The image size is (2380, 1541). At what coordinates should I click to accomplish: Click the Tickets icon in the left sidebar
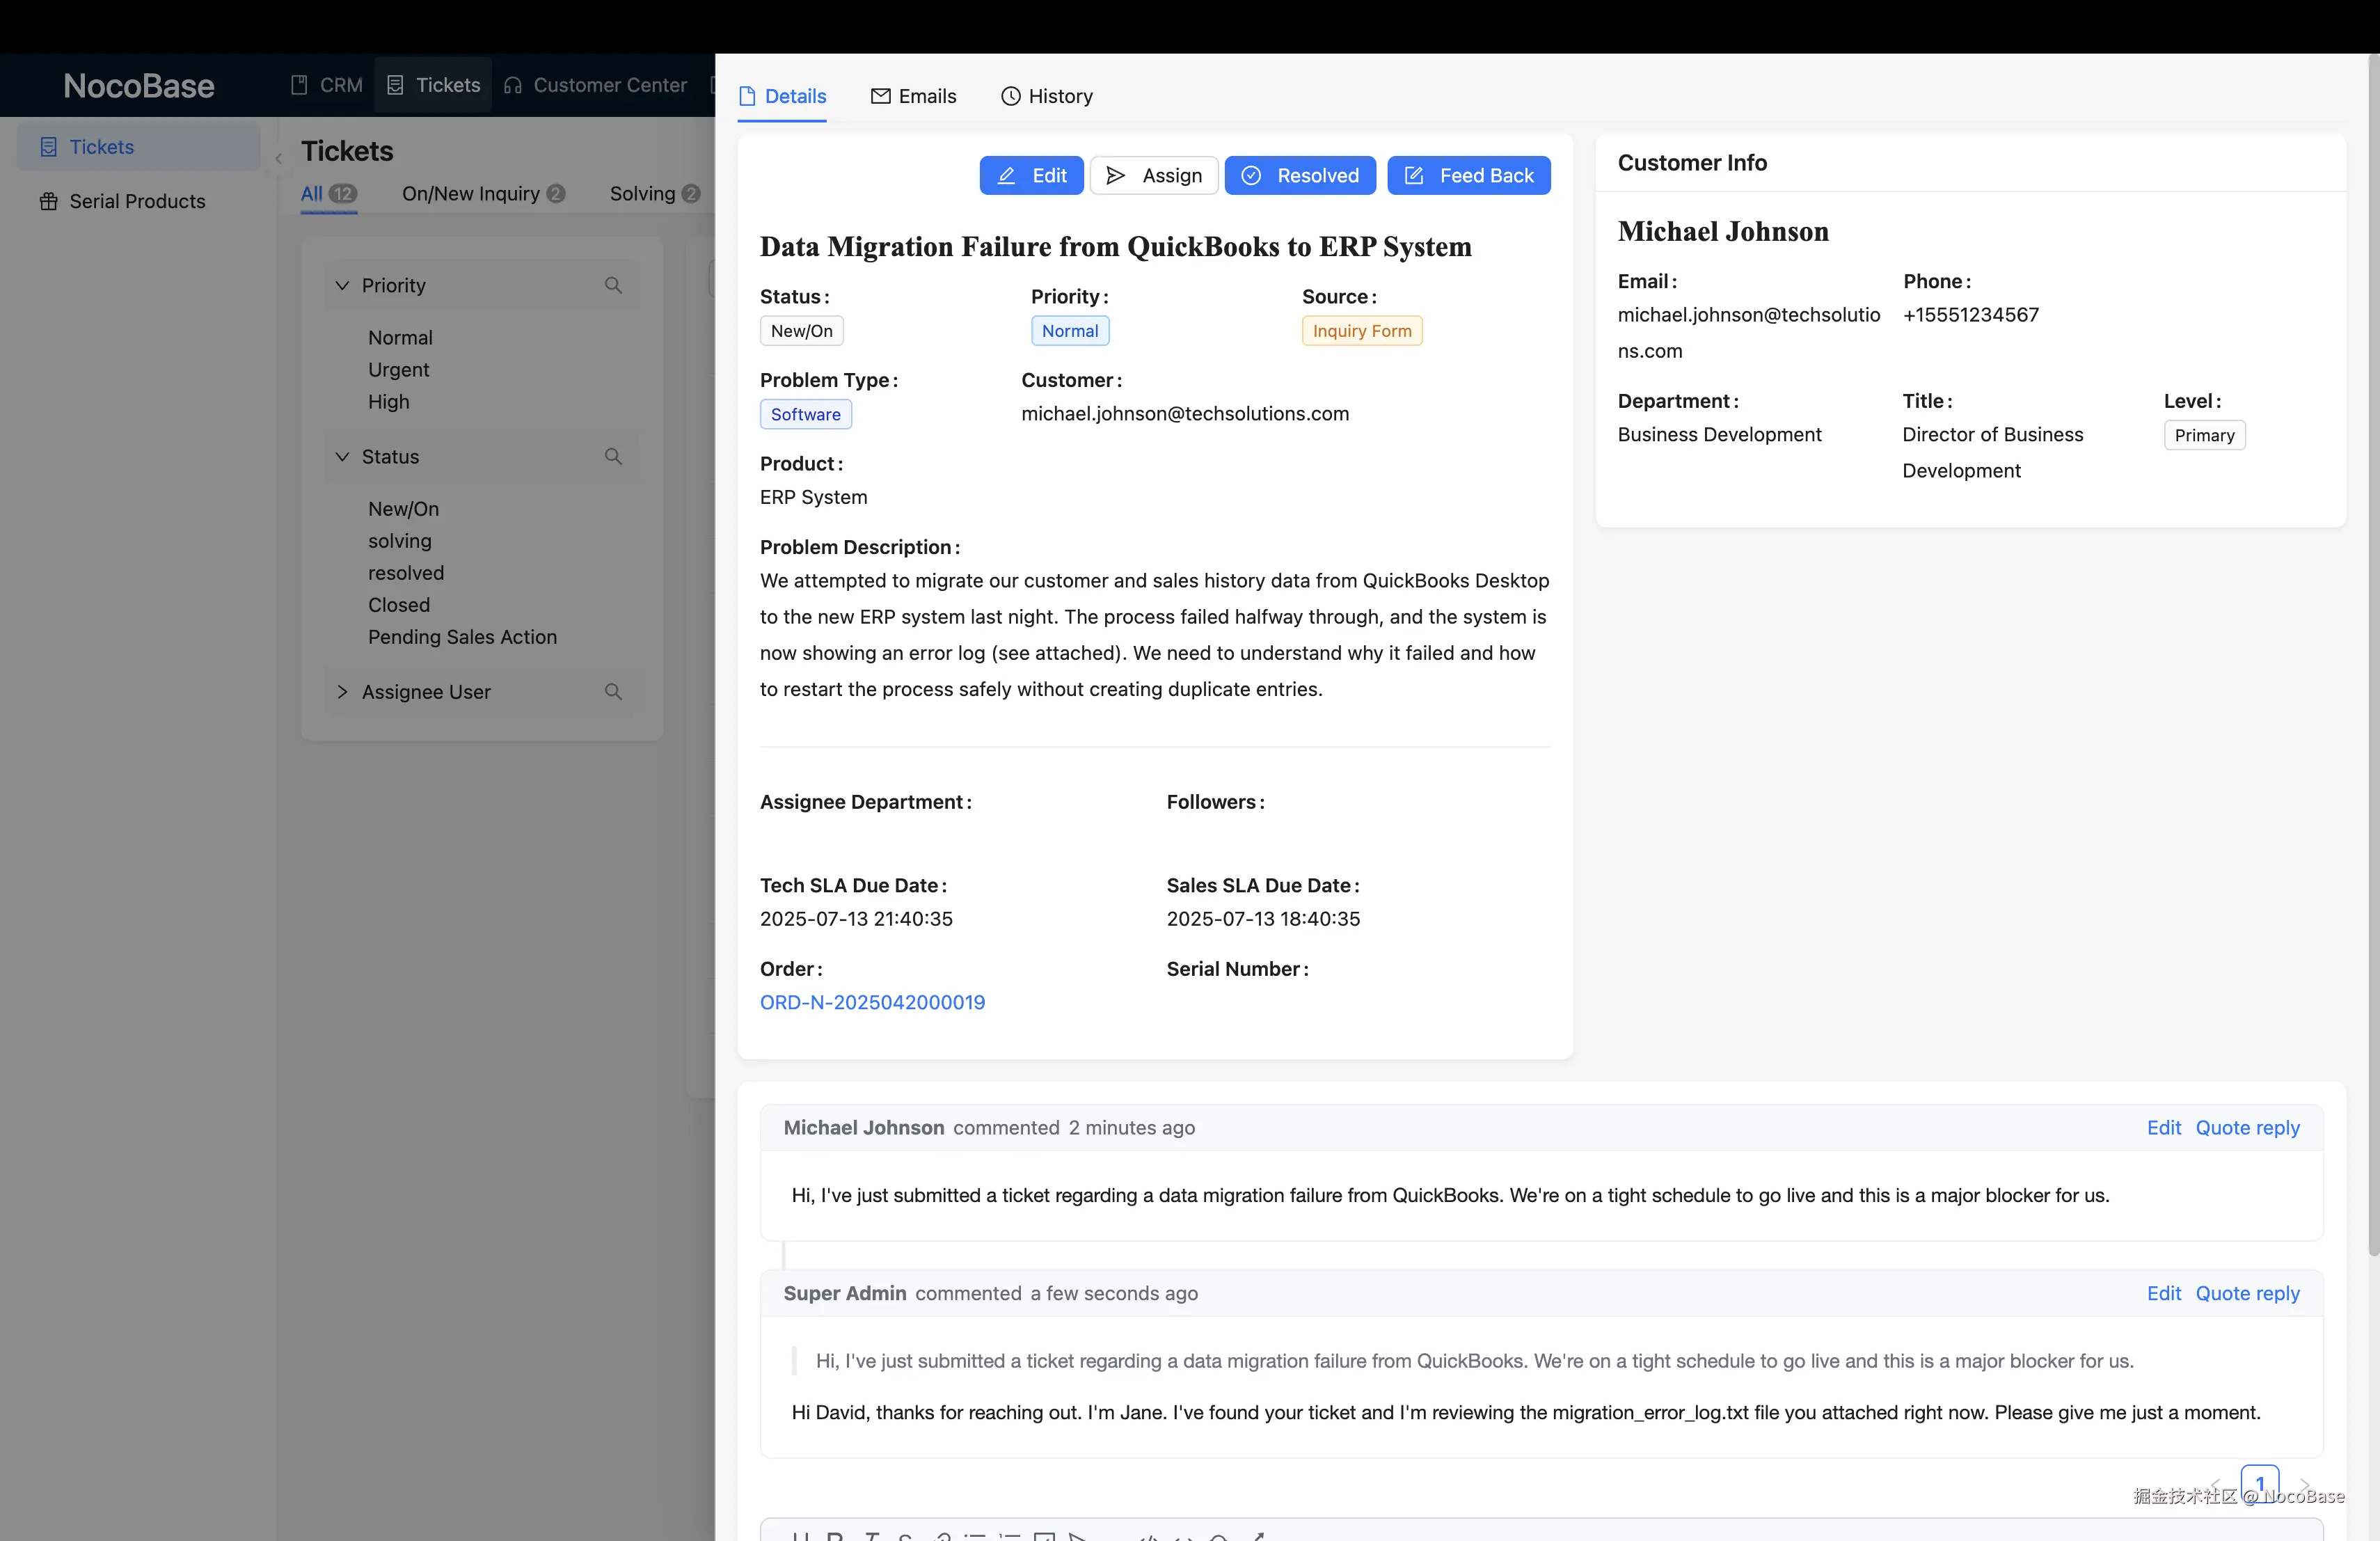coord(50,147)
